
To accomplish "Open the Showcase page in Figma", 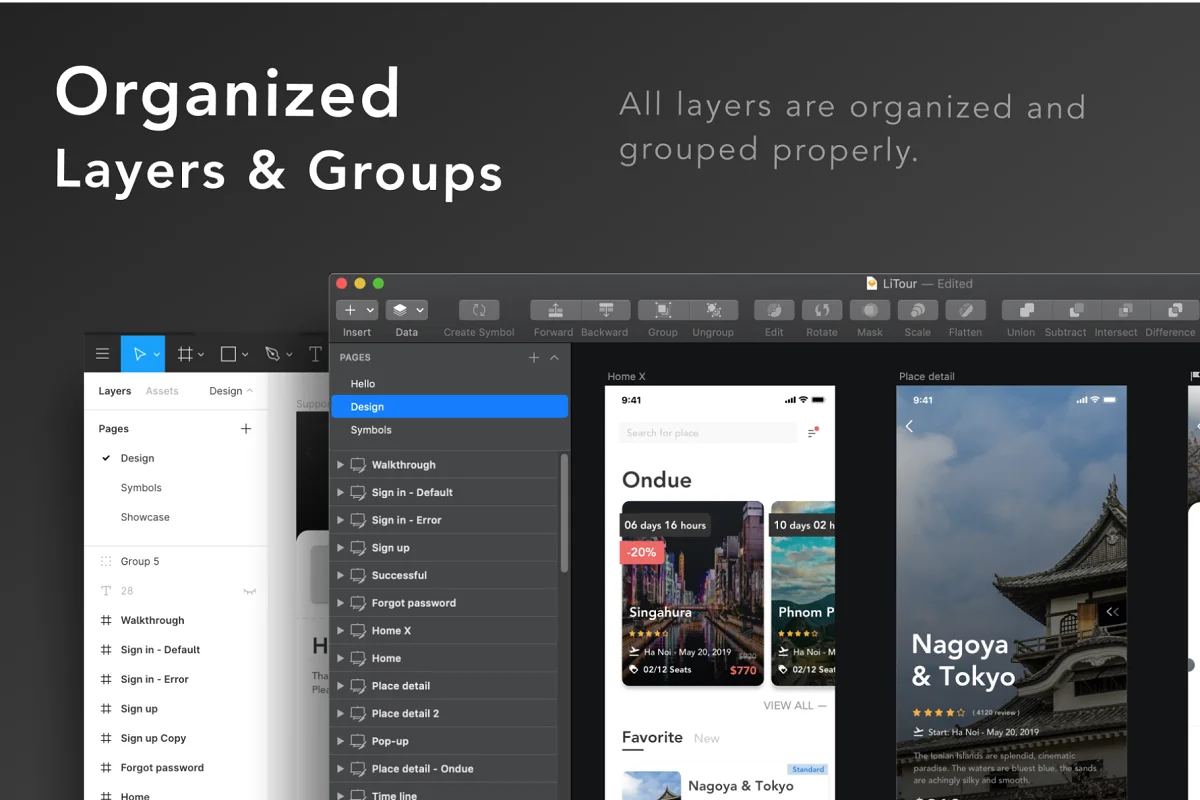I will [145, 517].
